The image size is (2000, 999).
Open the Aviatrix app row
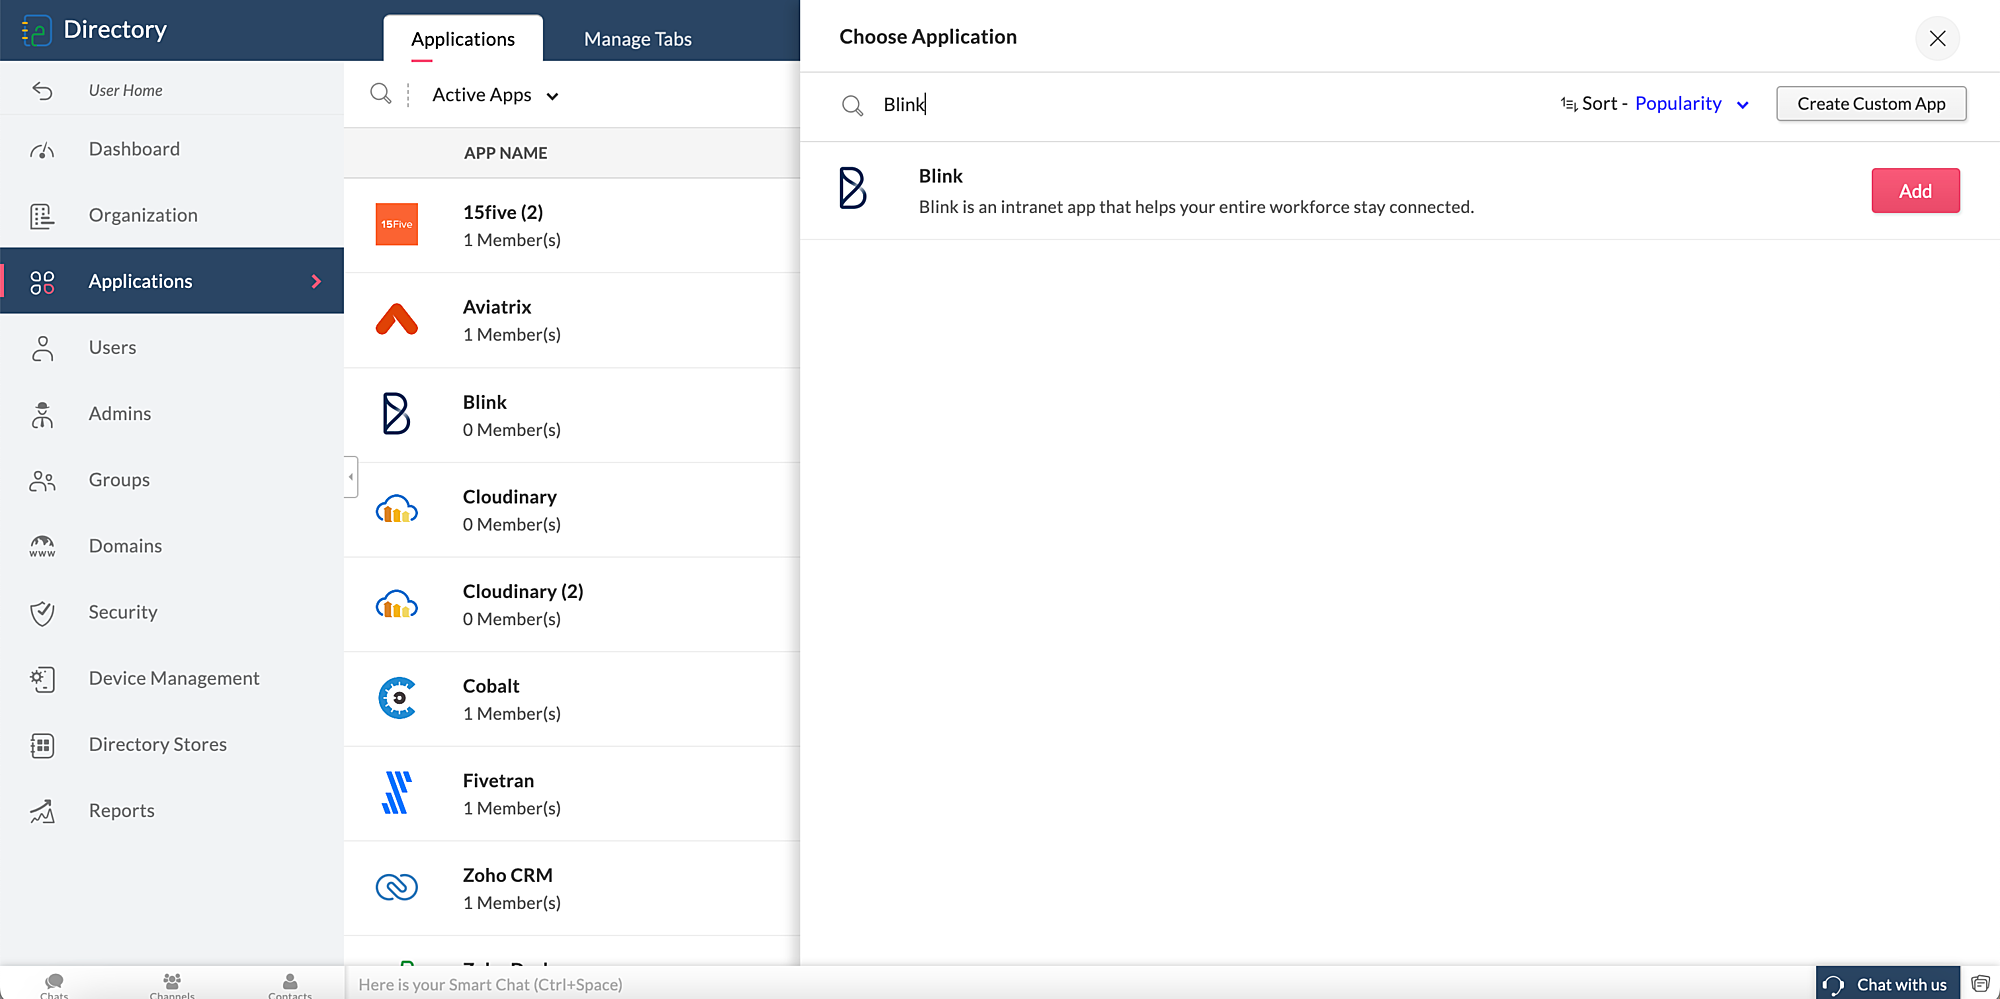pos(572,321)
